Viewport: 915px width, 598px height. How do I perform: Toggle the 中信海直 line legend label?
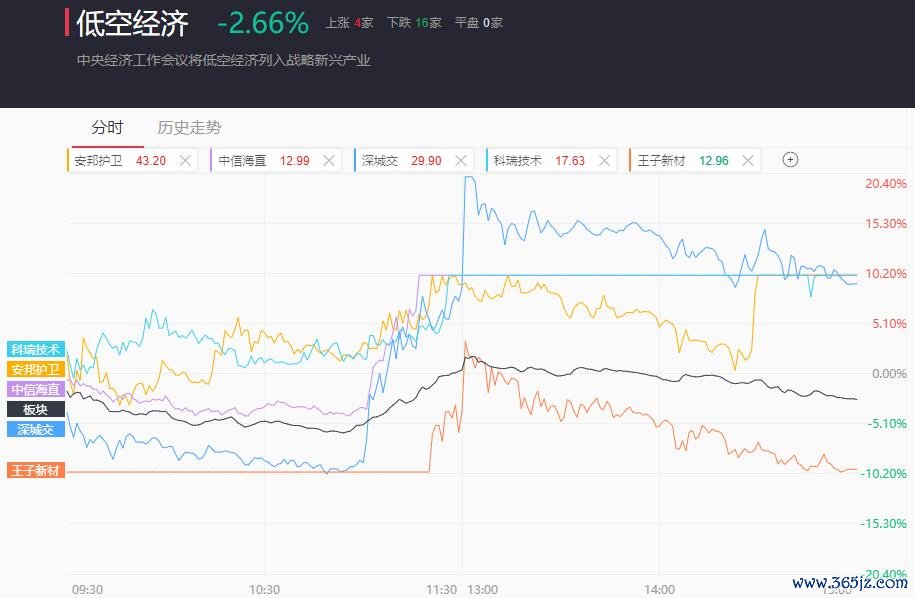pos(36,389)
